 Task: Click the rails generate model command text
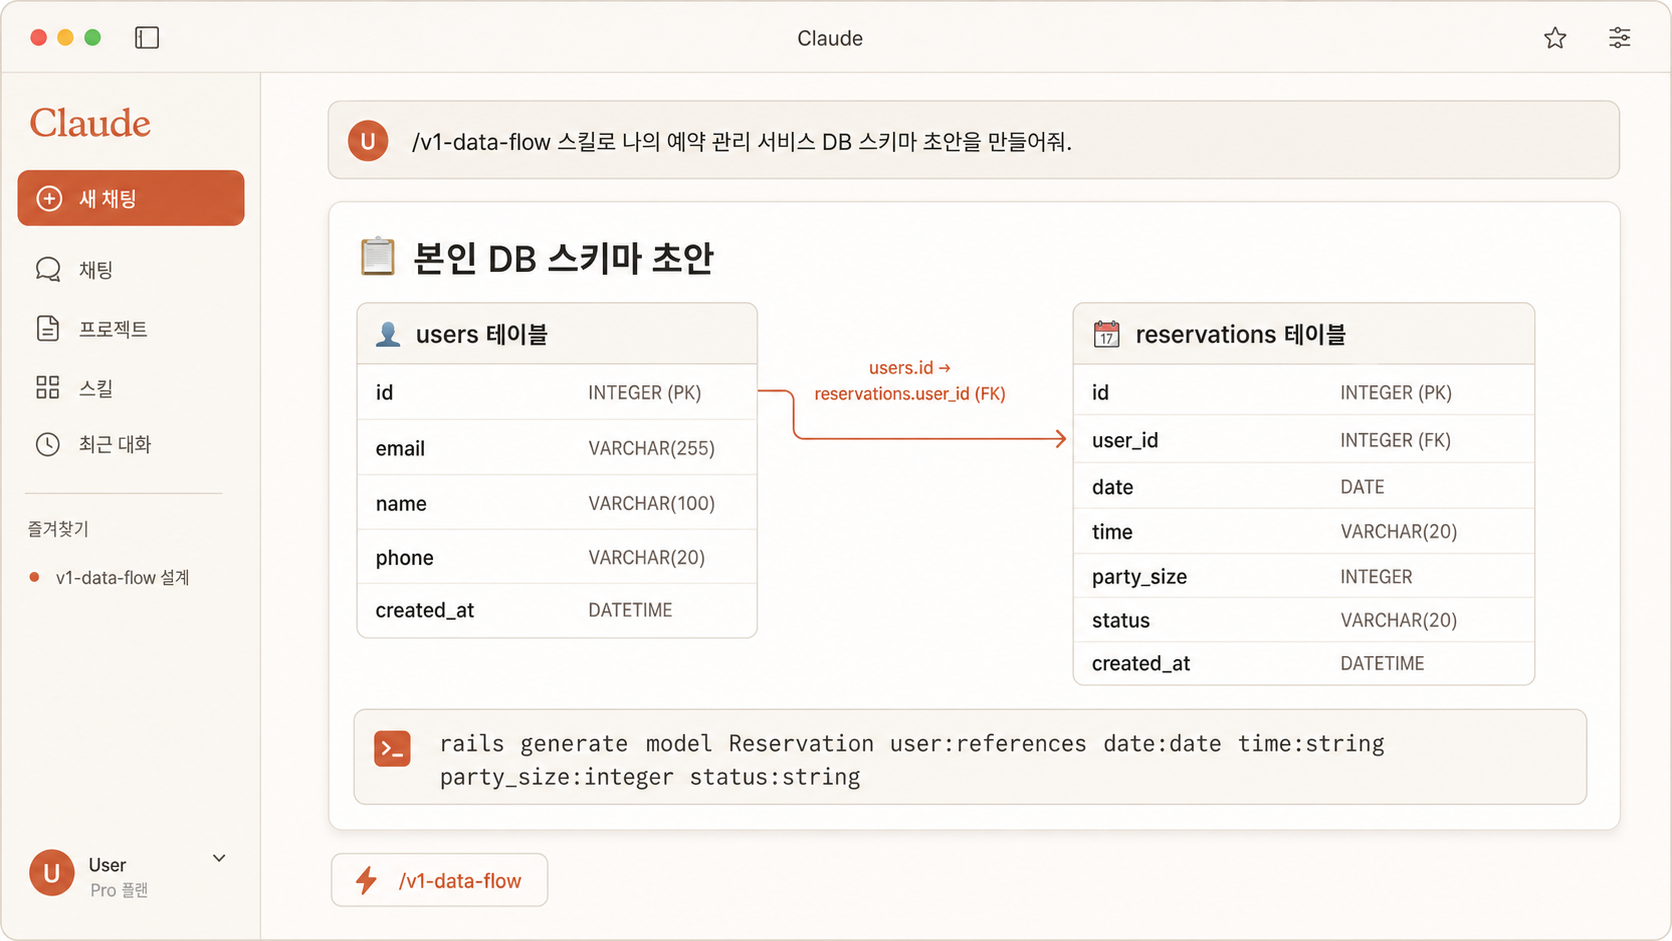(x=912, y=760)
